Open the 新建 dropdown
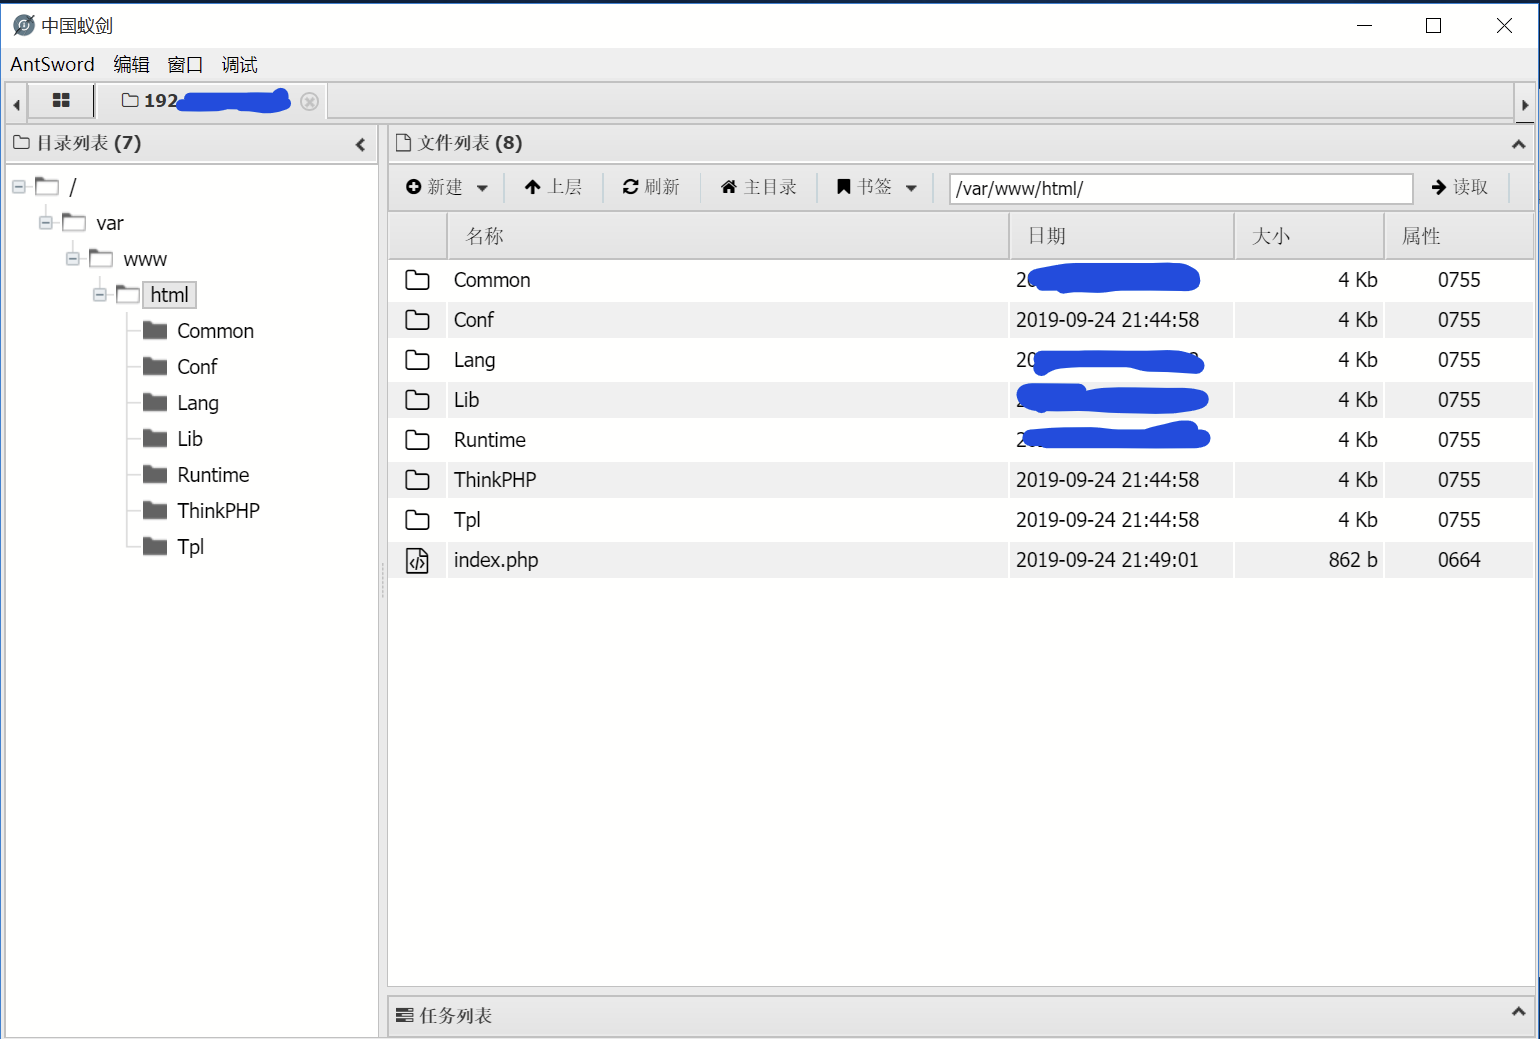The width and height of the screenshot is (1540, 1039). click(x=447, y=187)
